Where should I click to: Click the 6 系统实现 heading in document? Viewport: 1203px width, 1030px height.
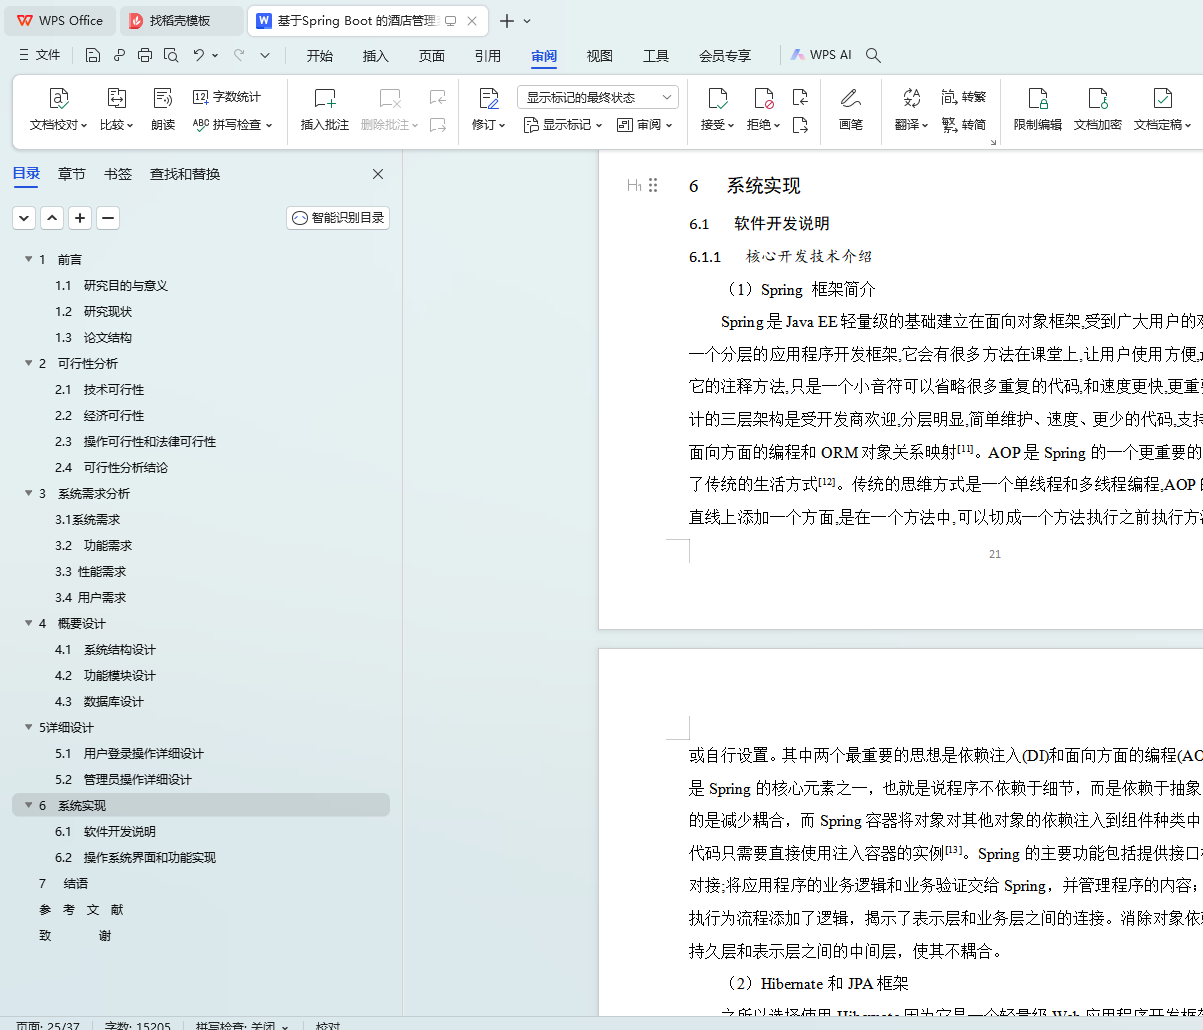[745, 186]
